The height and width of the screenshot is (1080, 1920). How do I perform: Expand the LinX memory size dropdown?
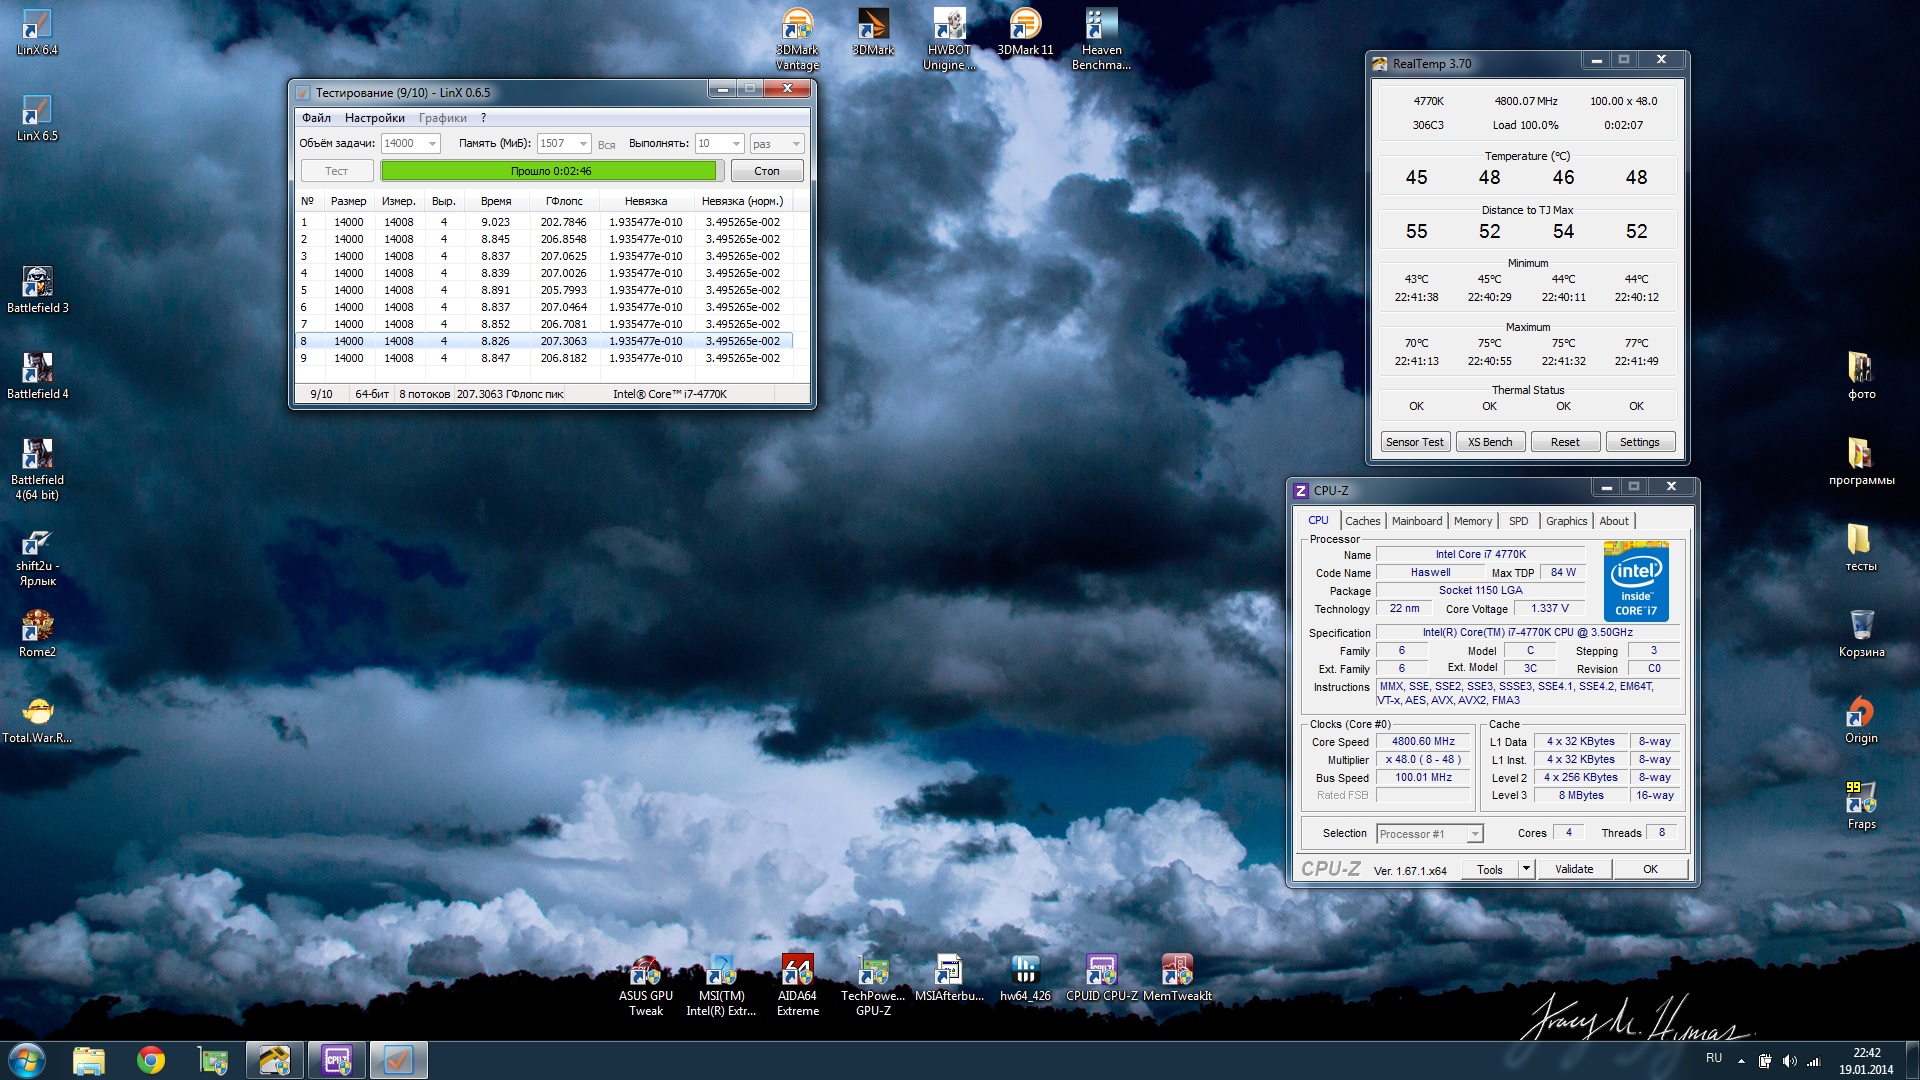(583, 144)
